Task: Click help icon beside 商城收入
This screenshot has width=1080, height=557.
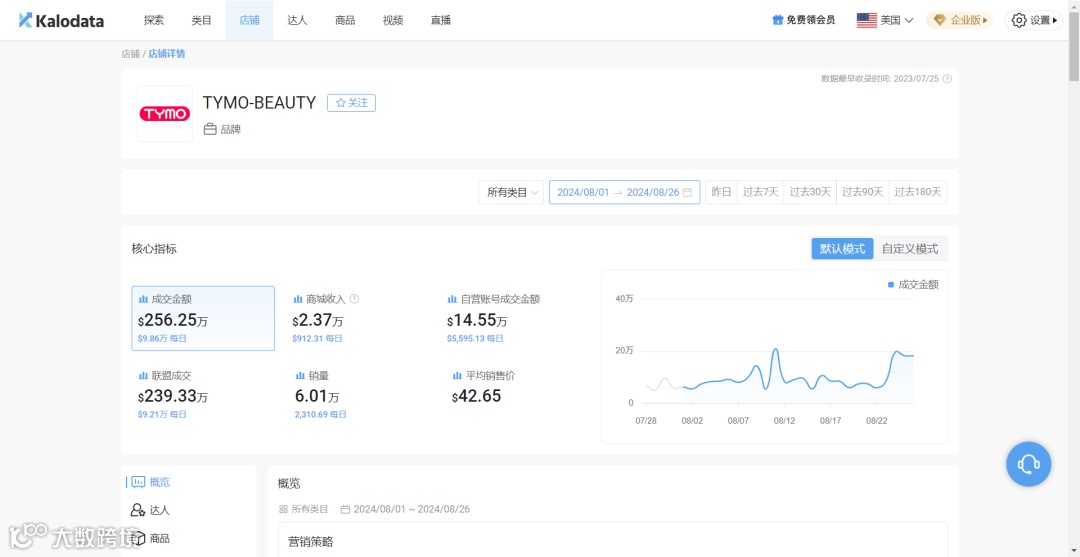Action: pyautogui.click(x=355, y=299)
